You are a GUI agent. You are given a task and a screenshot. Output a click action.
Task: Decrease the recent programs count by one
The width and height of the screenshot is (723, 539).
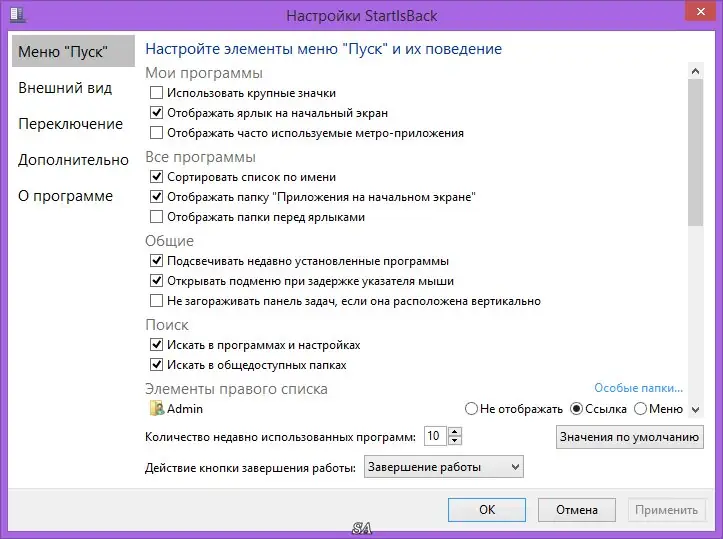coord(455,440)
